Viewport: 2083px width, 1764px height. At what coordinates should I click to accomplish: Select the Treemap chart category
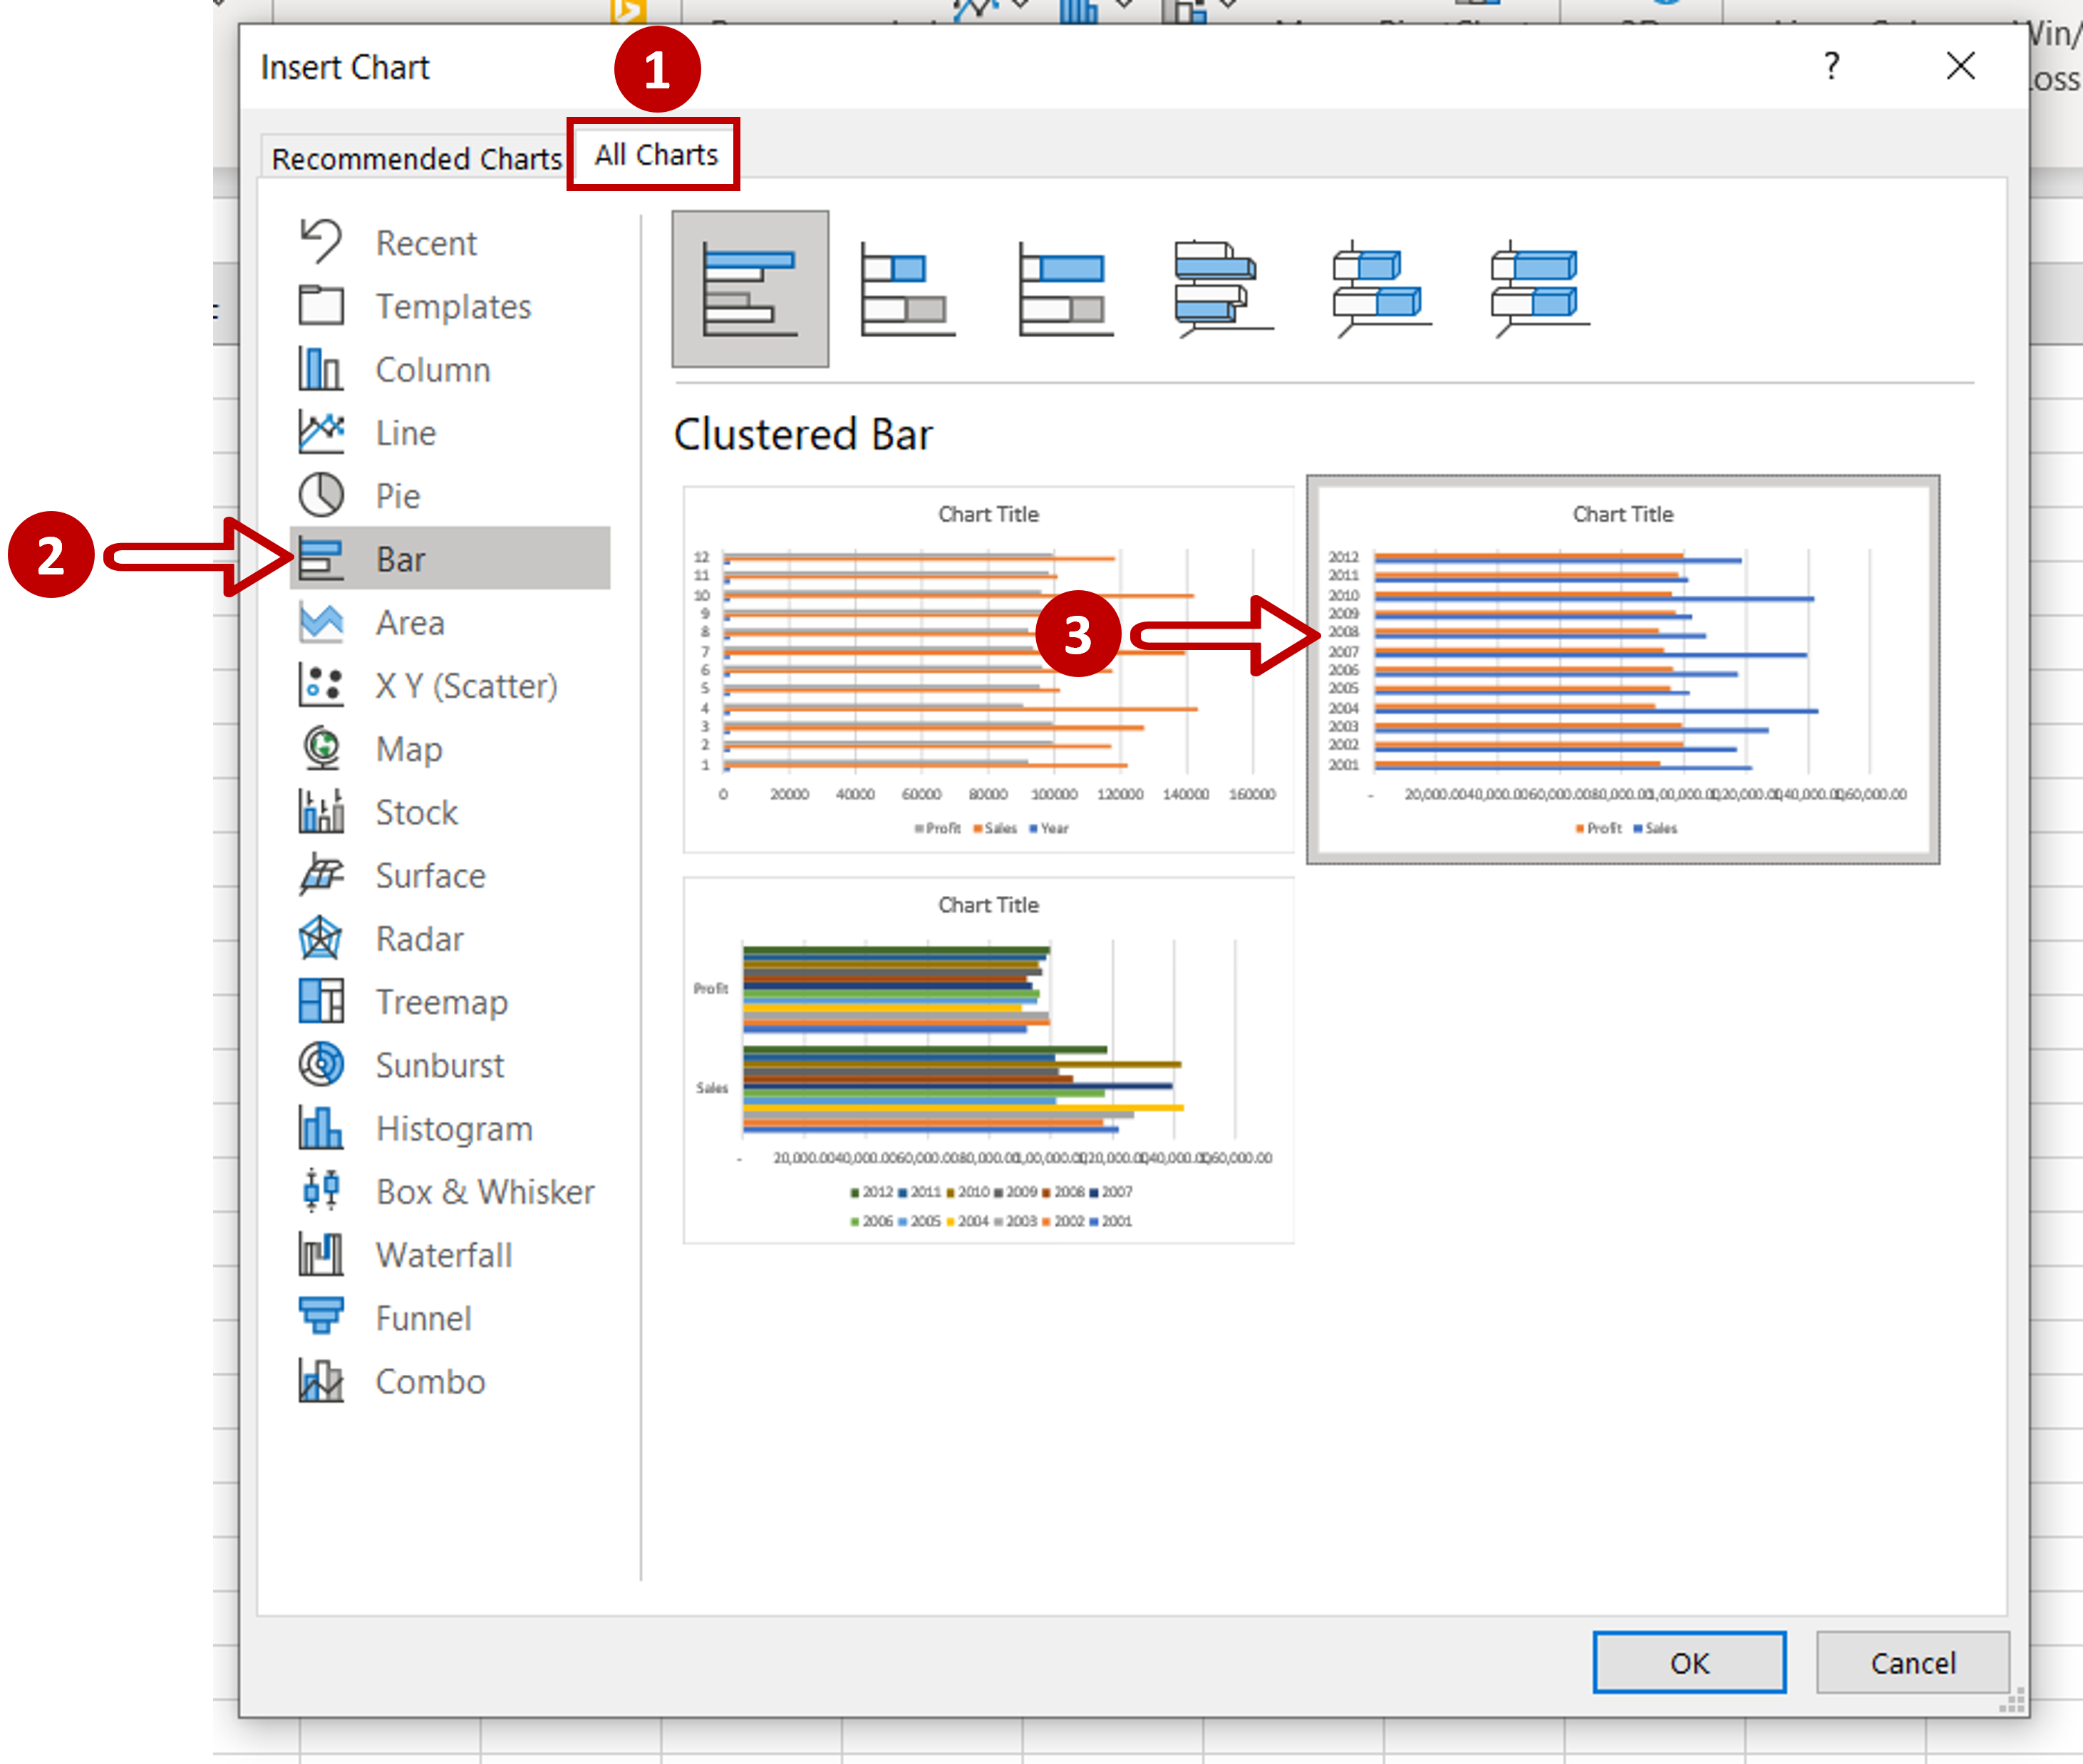coord(440,1002)
